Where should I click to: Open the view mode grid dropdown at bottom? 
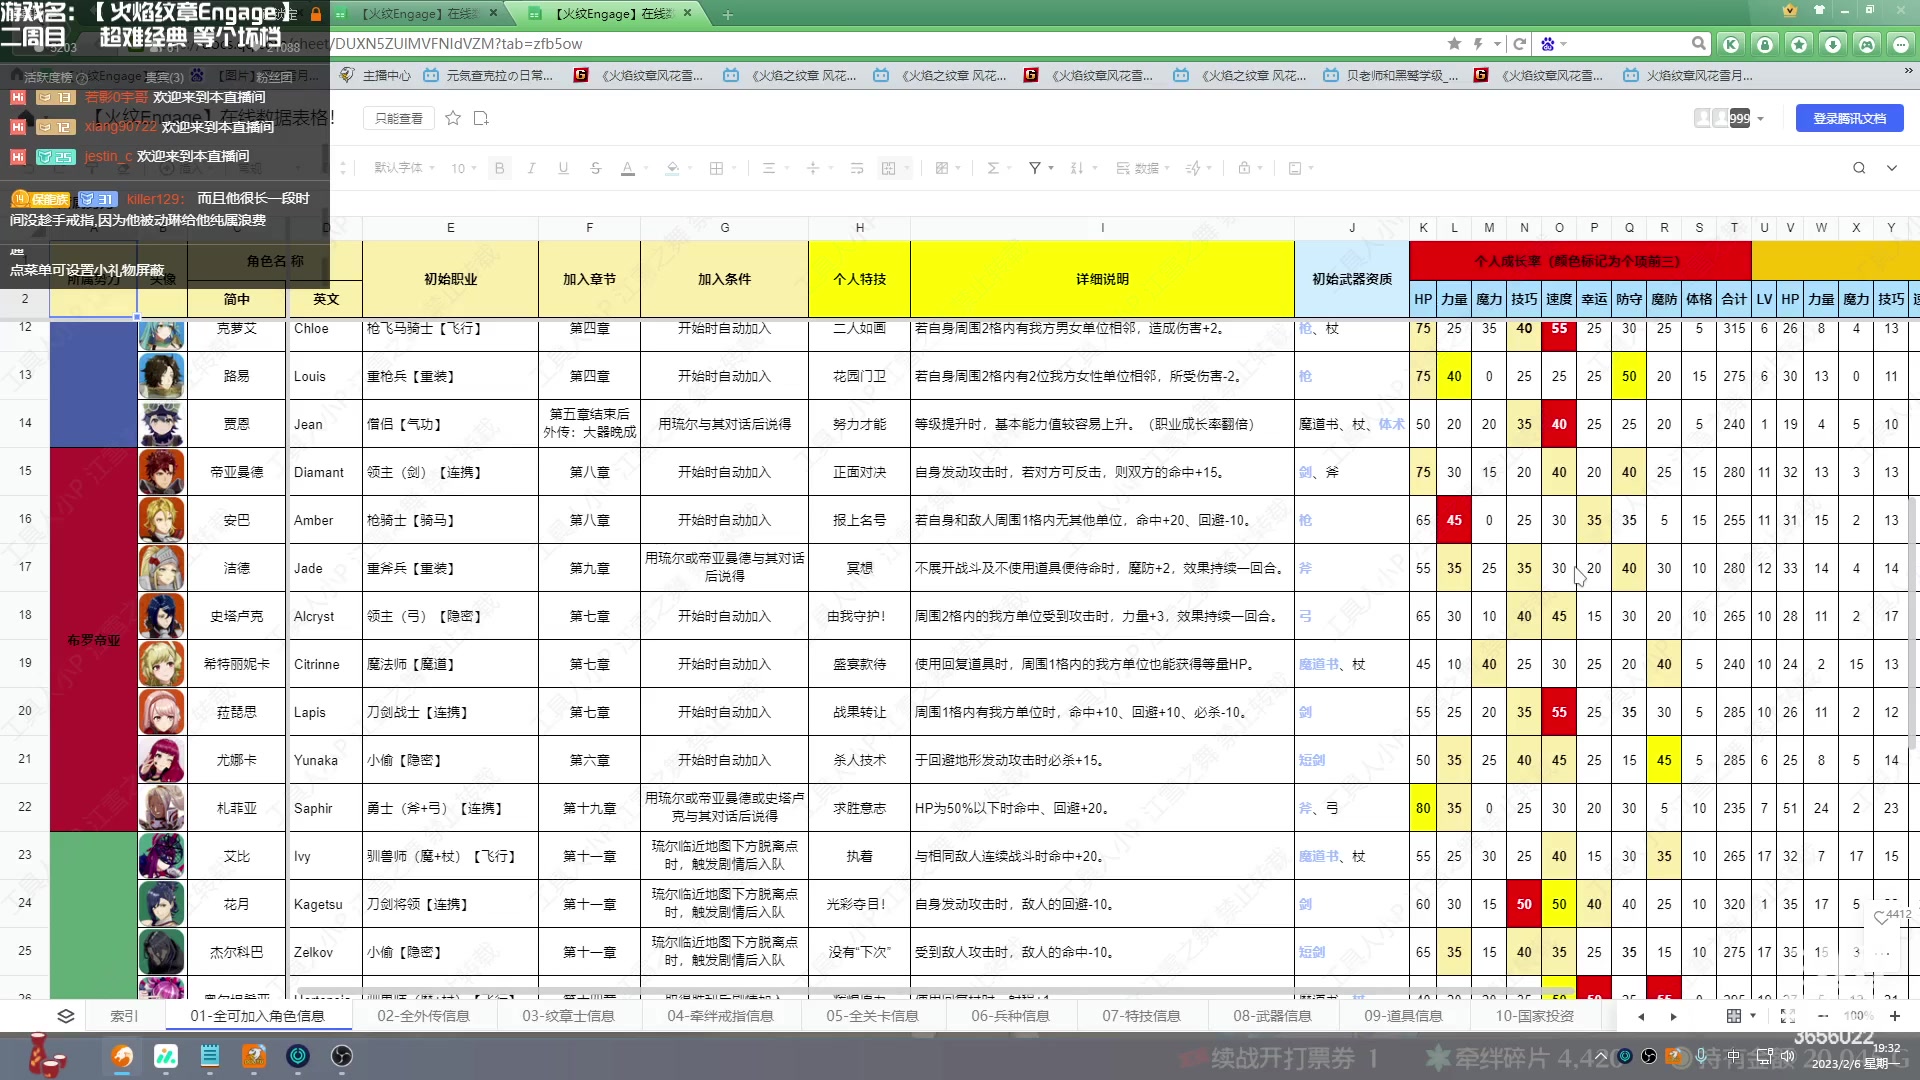pyautogui.click(x=1741, y=1016)
